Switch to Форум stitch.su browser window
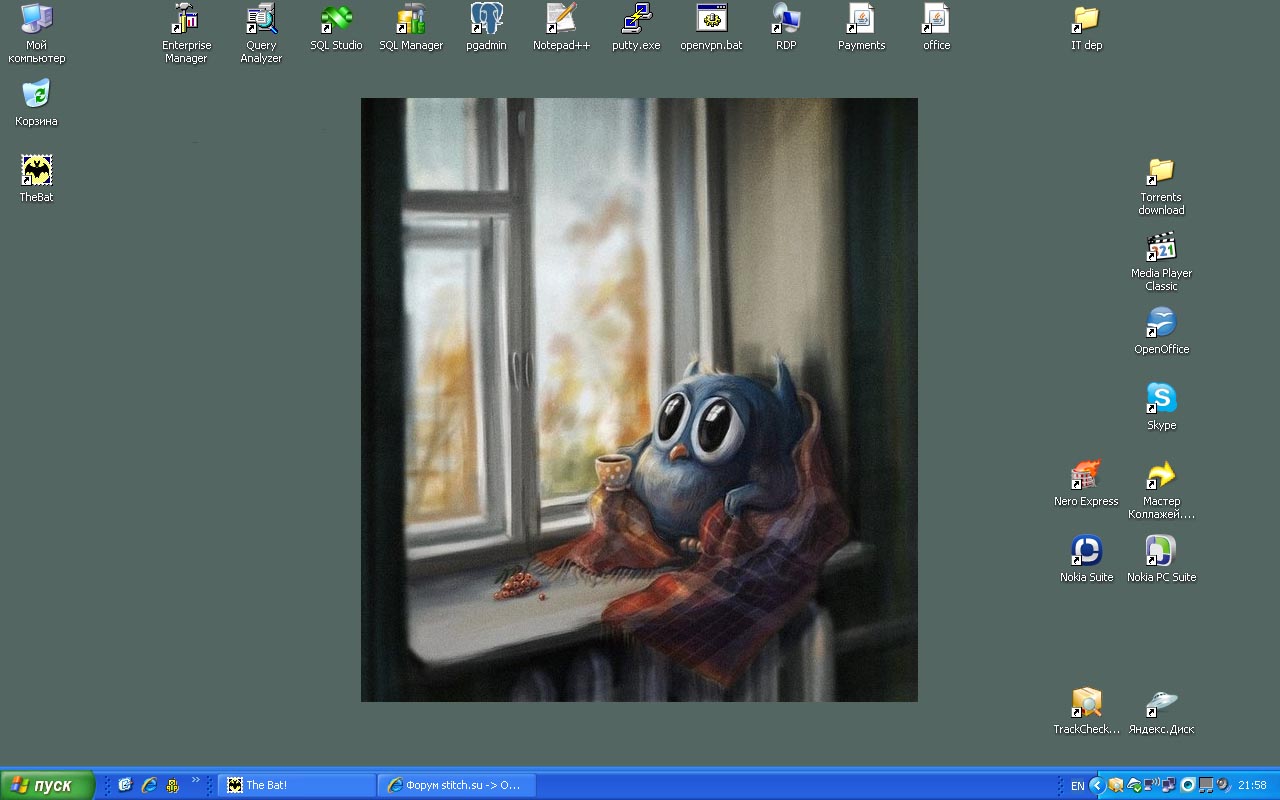Screen dimensions: 1280x800 pos(457,785)
